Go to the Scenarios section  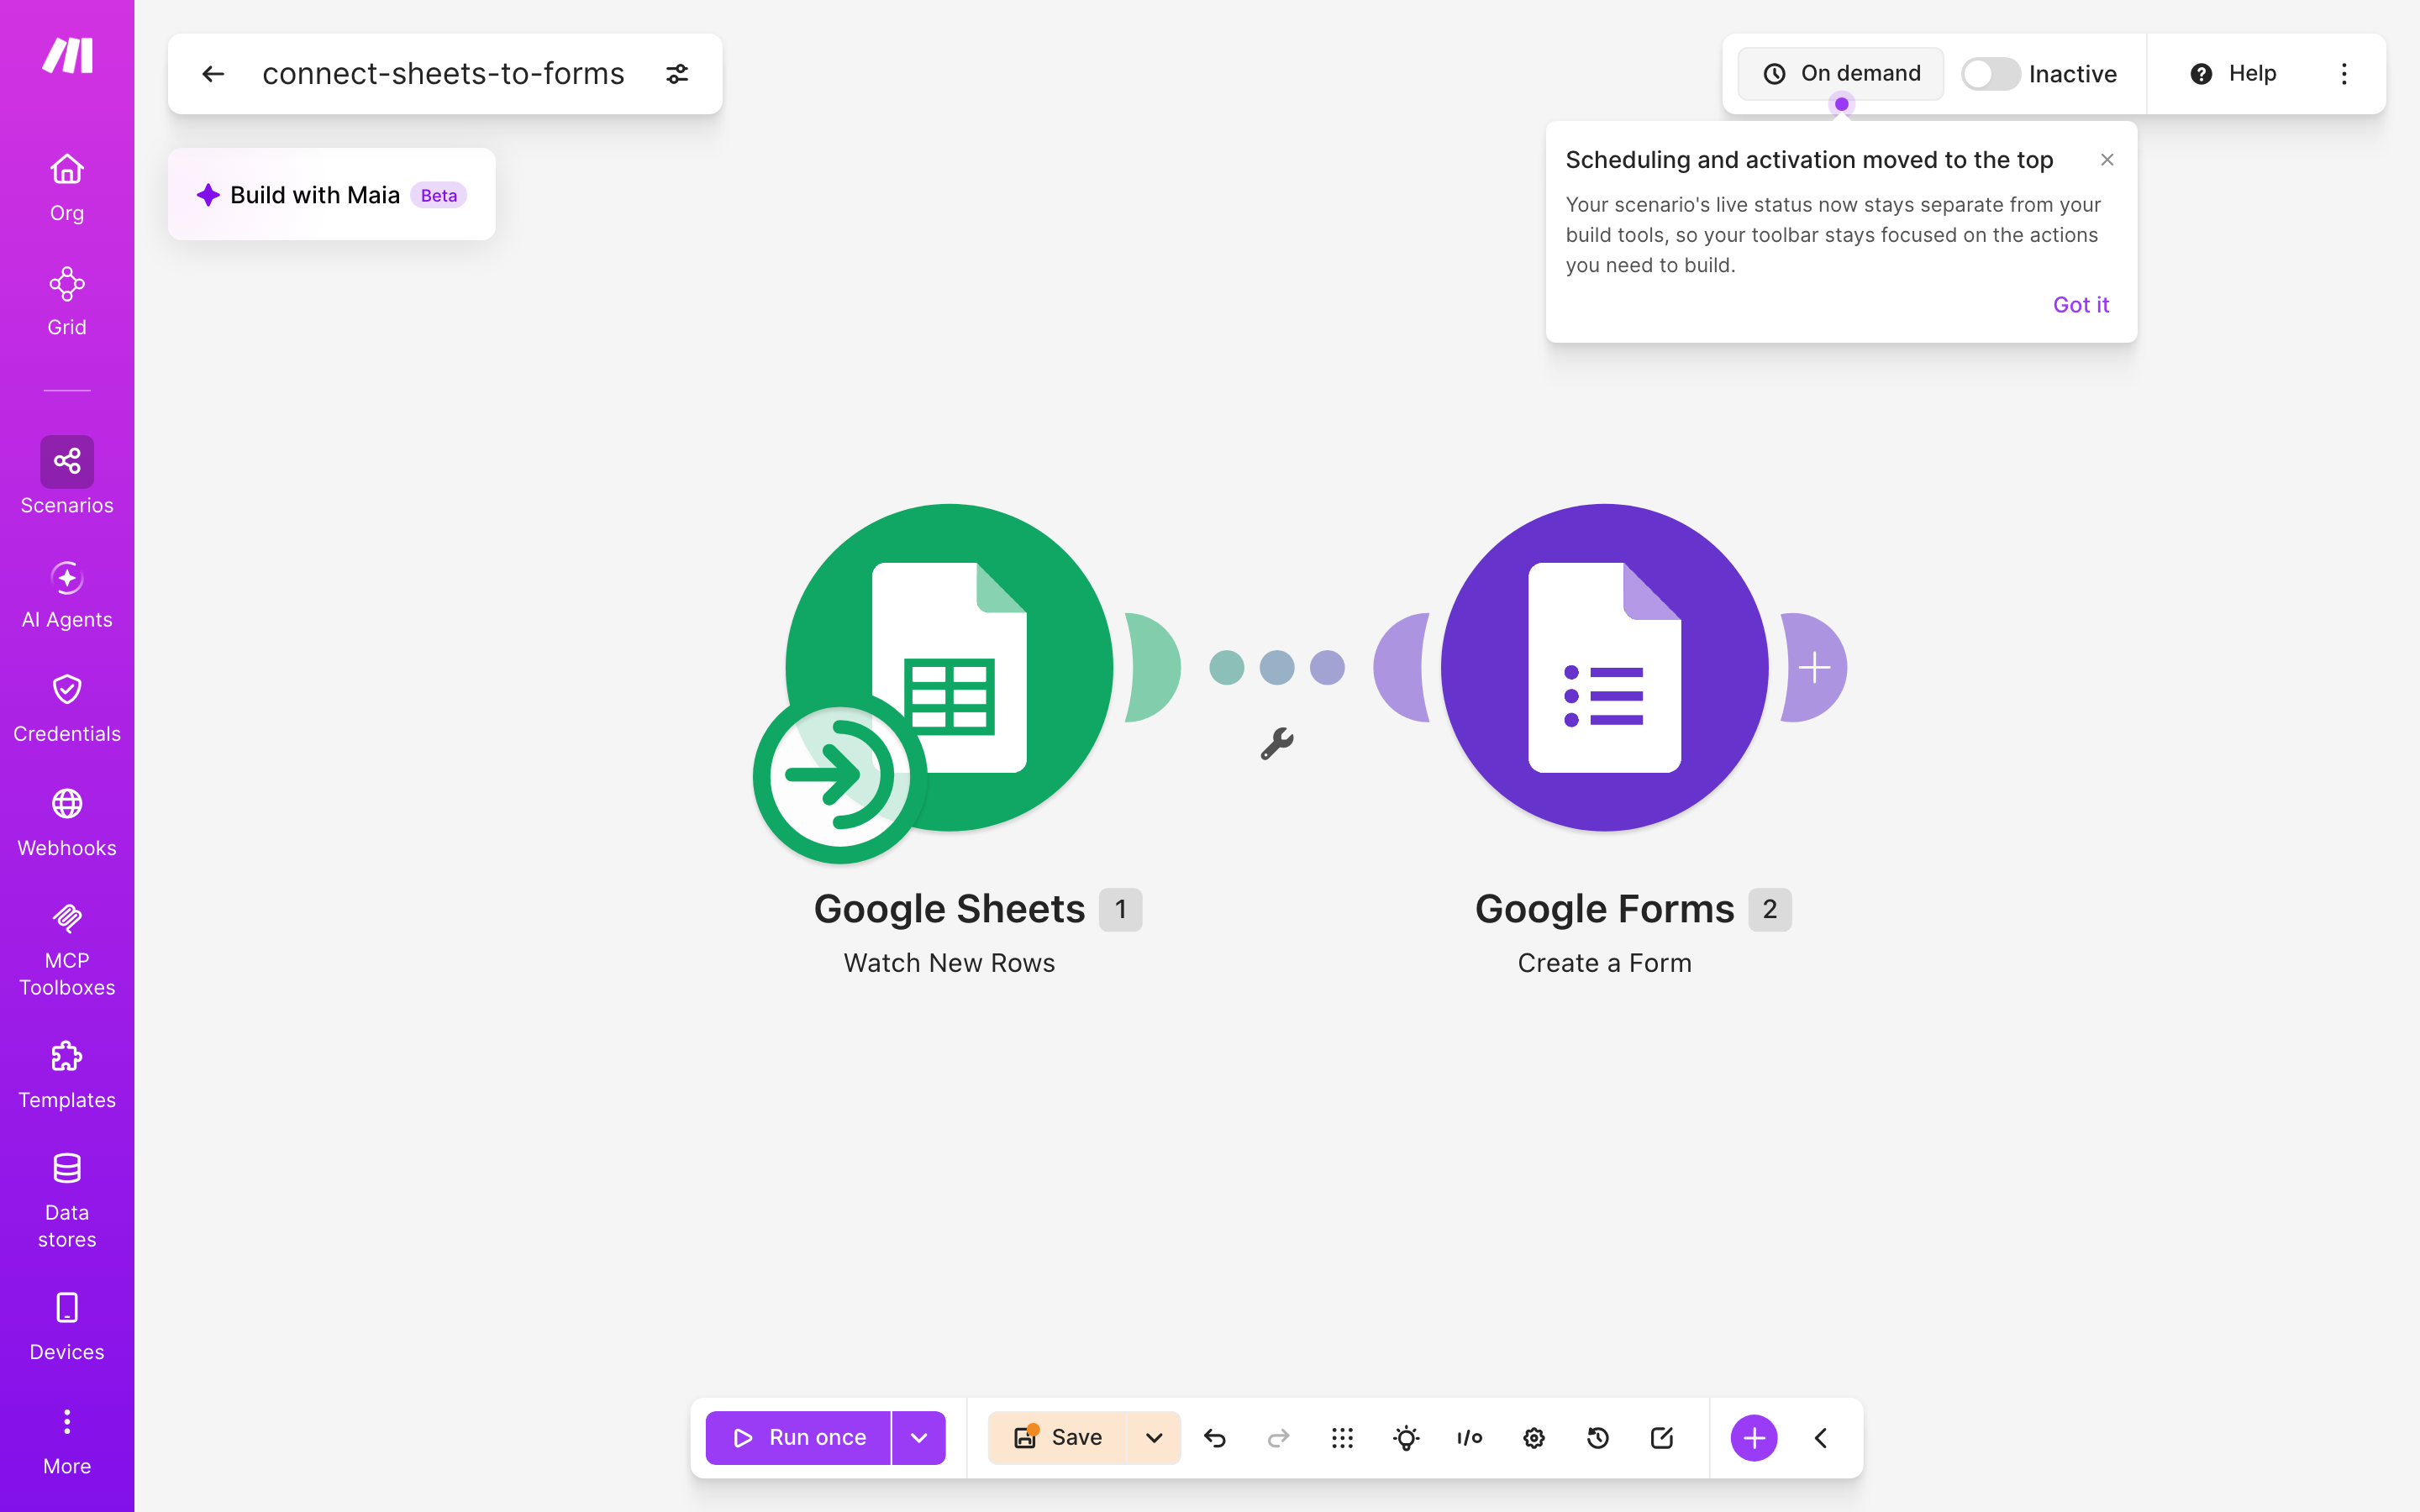point(67,476)
